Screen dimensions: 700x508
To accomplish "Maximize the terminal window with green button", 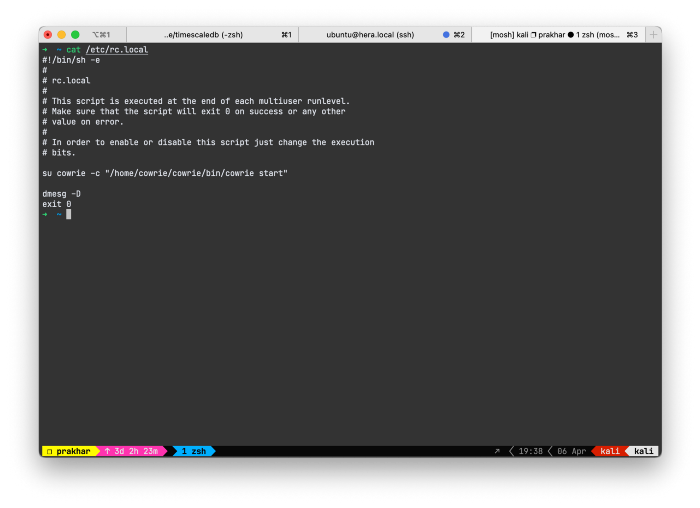I will 75,35.
